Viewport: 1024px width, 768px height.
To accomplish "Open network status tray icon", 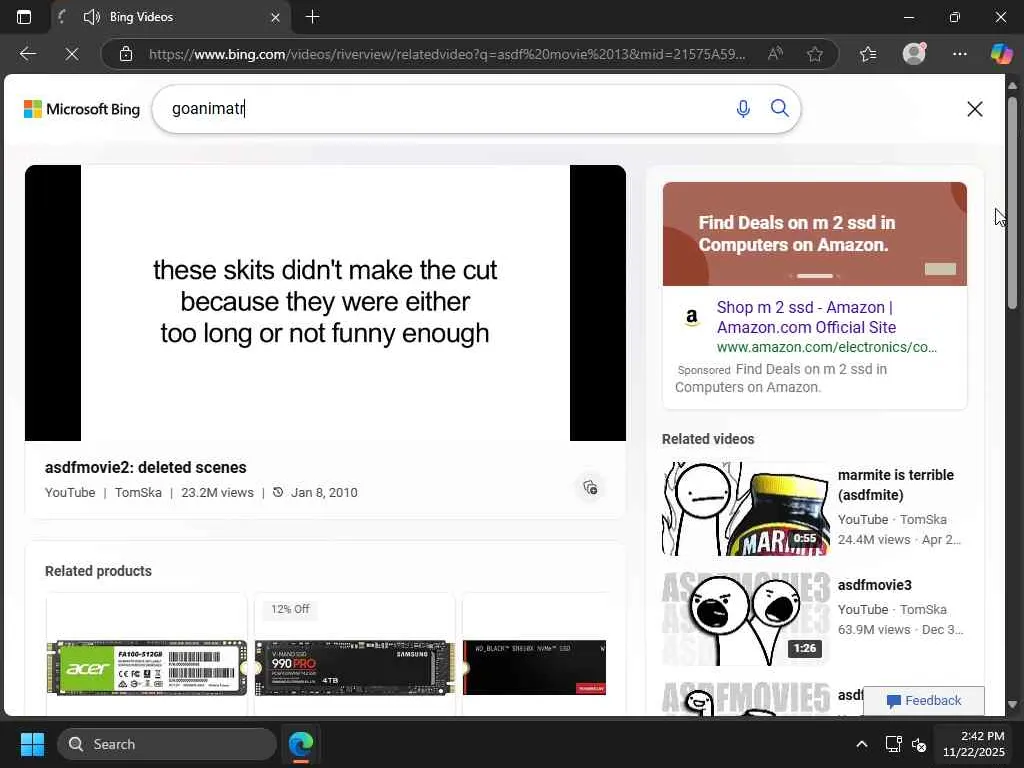I will click(x=893, y=744).
